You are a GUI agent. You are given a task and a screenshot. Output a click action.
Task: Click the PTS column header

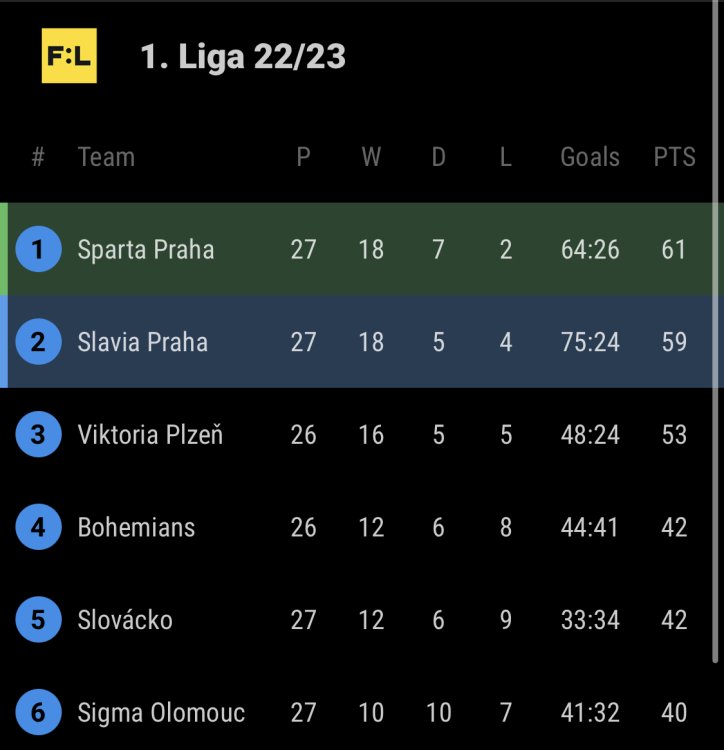674,157
